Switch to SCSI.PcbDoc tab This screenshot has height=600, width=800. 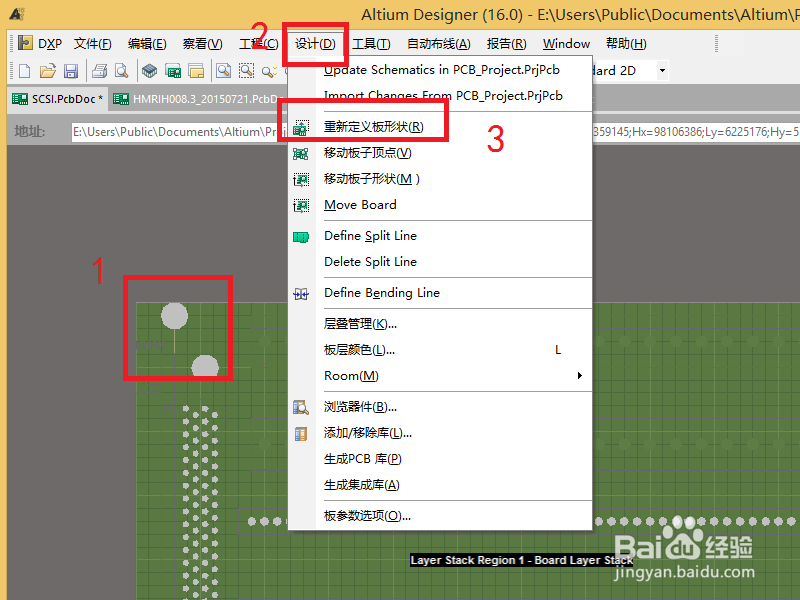pos(57,99)
